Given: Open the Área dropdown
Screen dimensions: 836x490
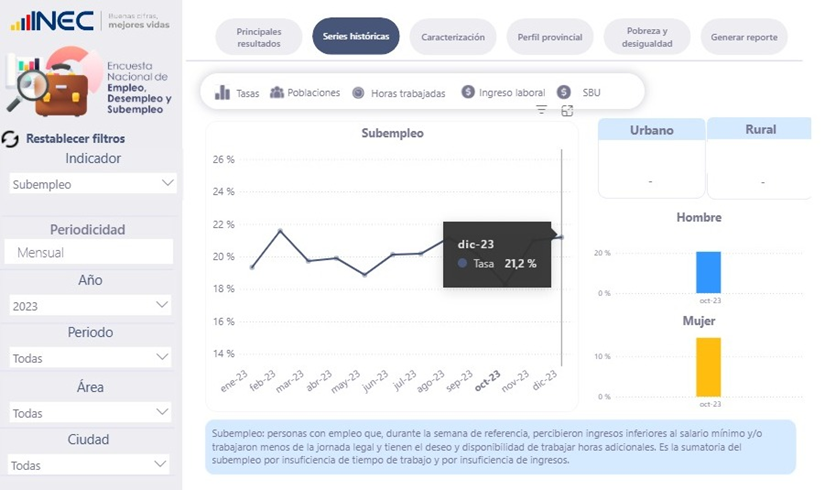Looking at the screenshot, I should (x=163, y=412).
